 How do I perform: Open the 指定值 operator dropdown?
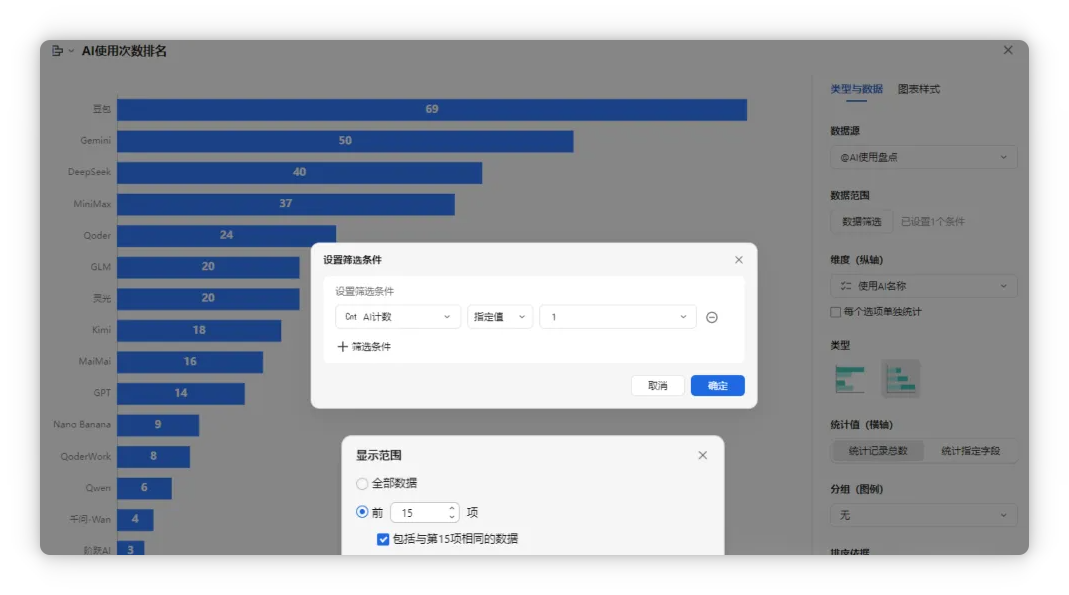coord(499,317)
